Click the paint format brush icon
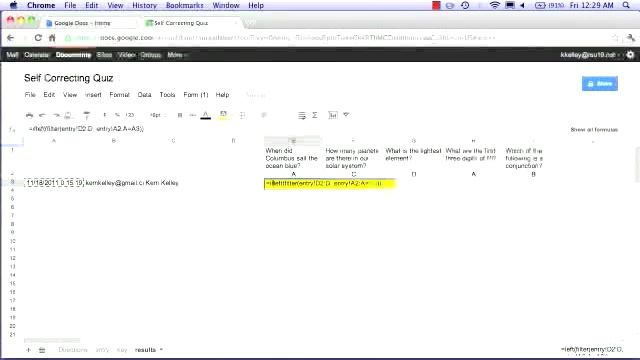 click(x=87, y=116)
